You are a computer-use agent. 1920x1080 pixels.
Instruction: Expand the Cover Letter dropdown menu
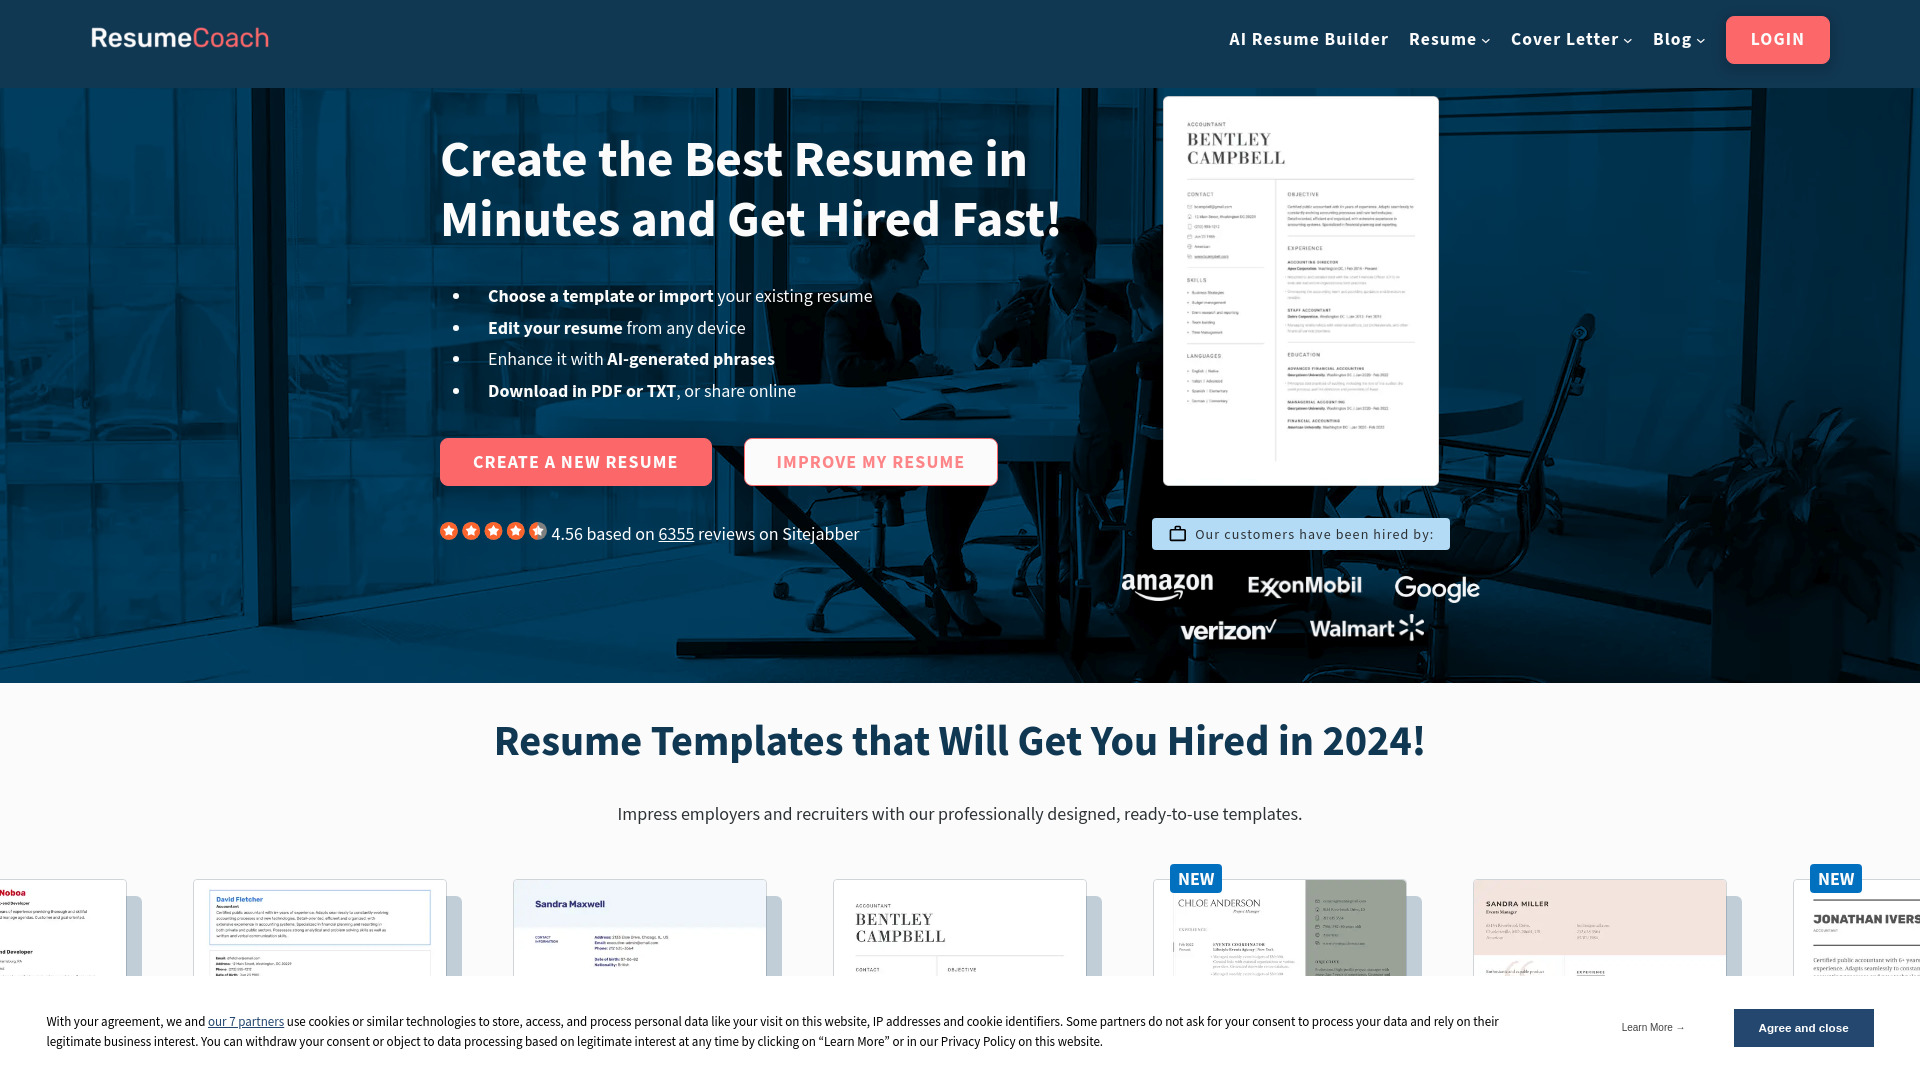(x=1572, y=40)
